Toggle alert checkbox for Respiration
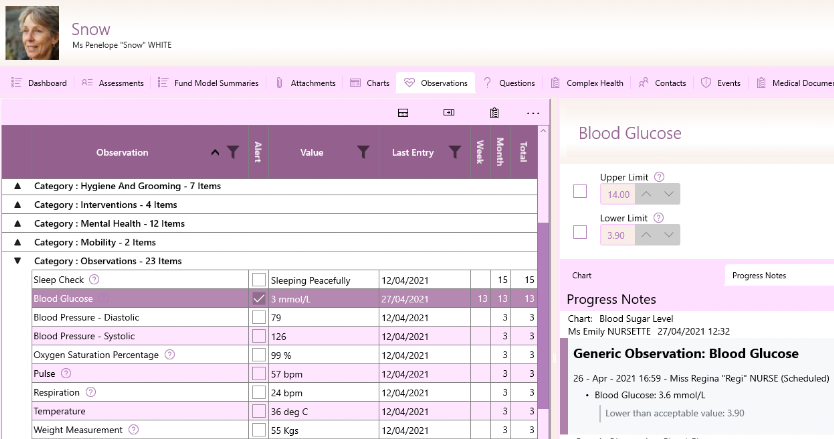This screenshot has height=439, width=834. pos(258,392)
